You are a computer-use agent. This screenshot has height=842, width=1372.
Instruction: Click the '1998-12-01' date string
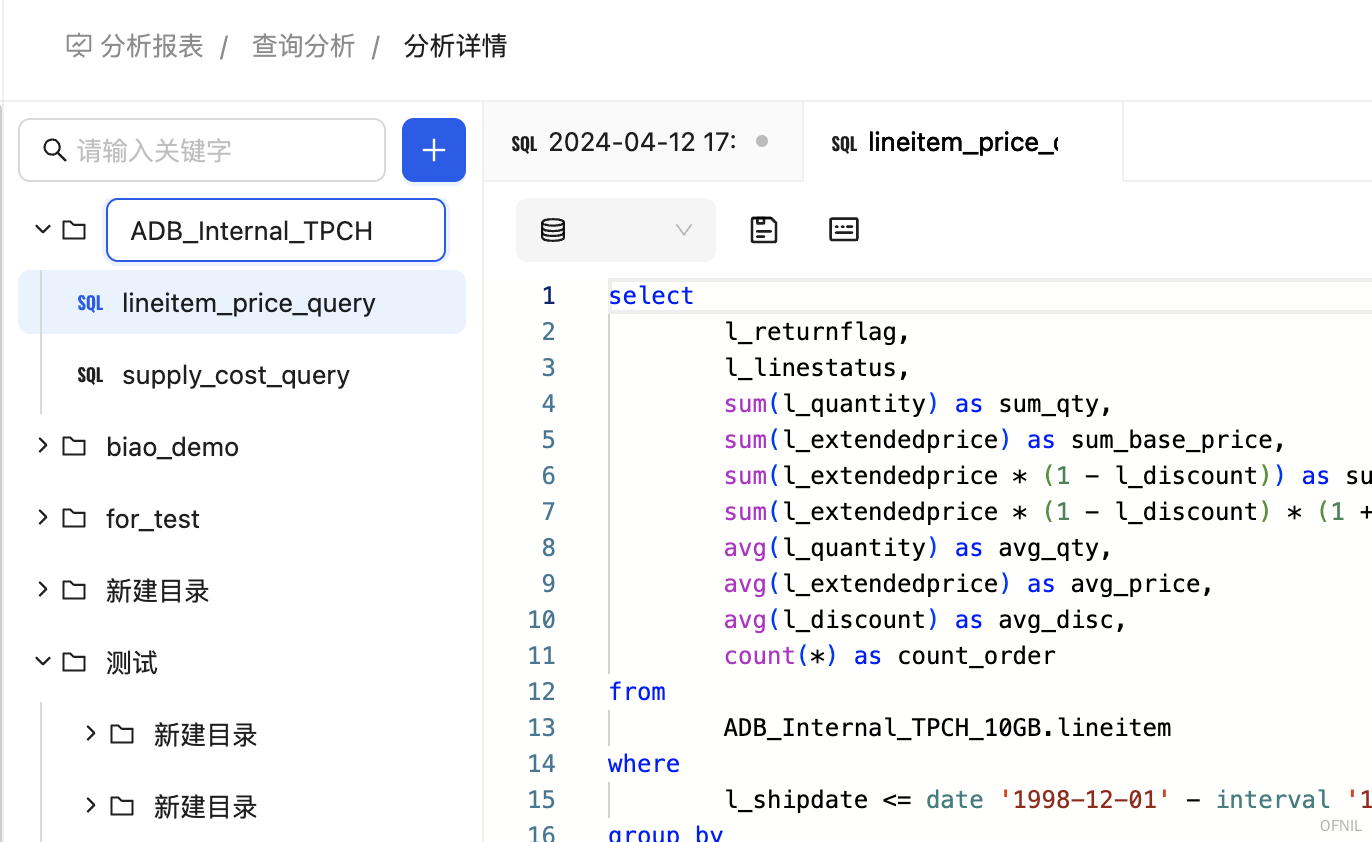tap(1085, 799)
